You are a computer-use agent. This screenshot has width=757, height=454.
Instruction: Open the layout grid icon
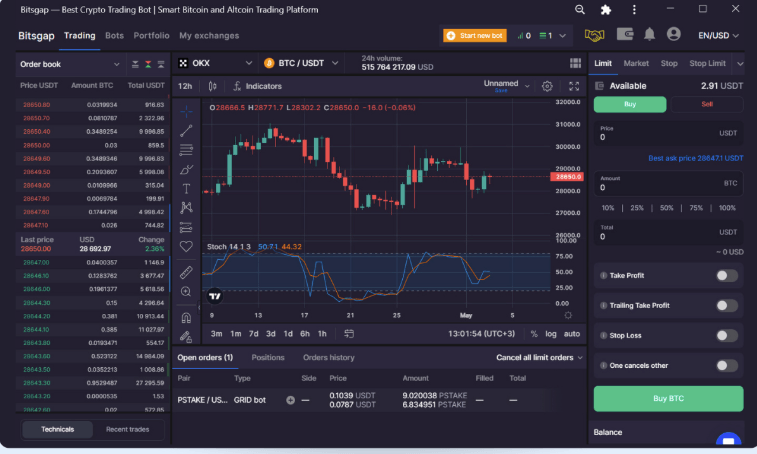point(575,63)
